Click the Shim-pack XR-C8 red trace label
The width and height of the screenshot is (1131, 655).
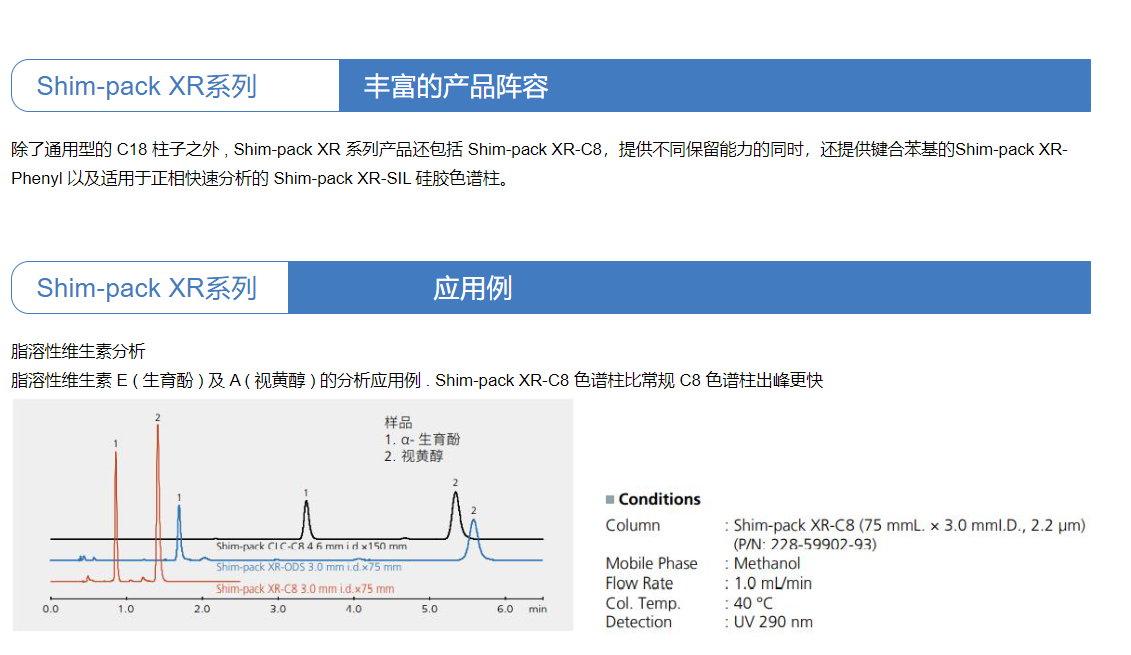click(305, 589)
